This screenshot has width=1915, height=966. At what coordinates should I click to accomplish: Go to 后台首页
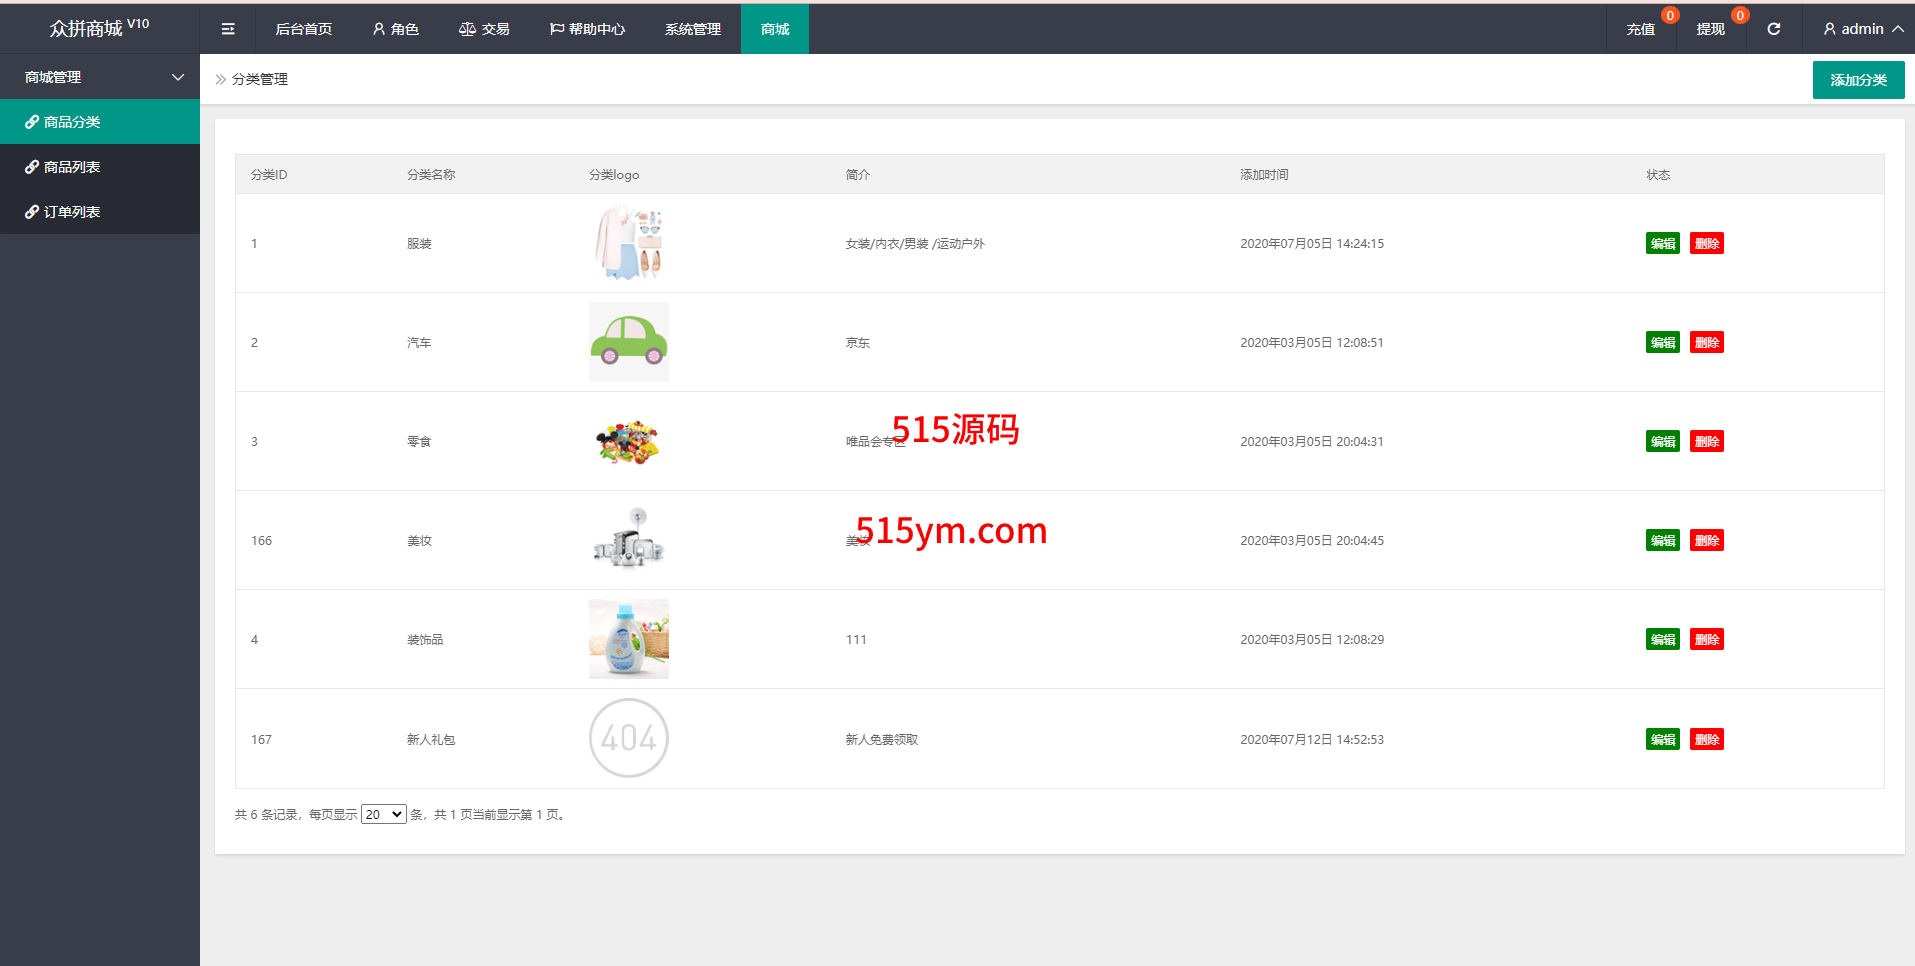click(x=304, y=29)
